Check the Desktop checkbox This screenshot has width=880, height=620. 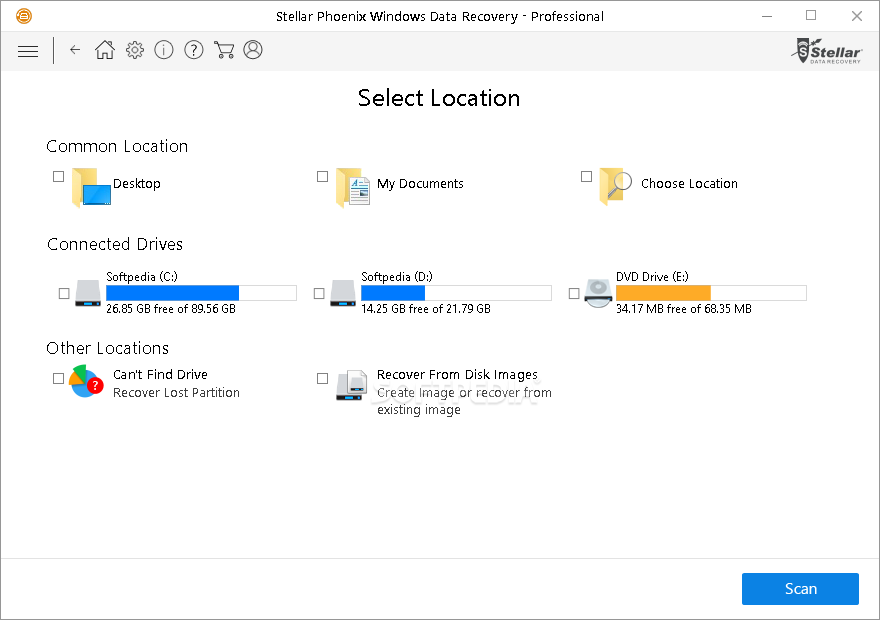tap(58, 176)
